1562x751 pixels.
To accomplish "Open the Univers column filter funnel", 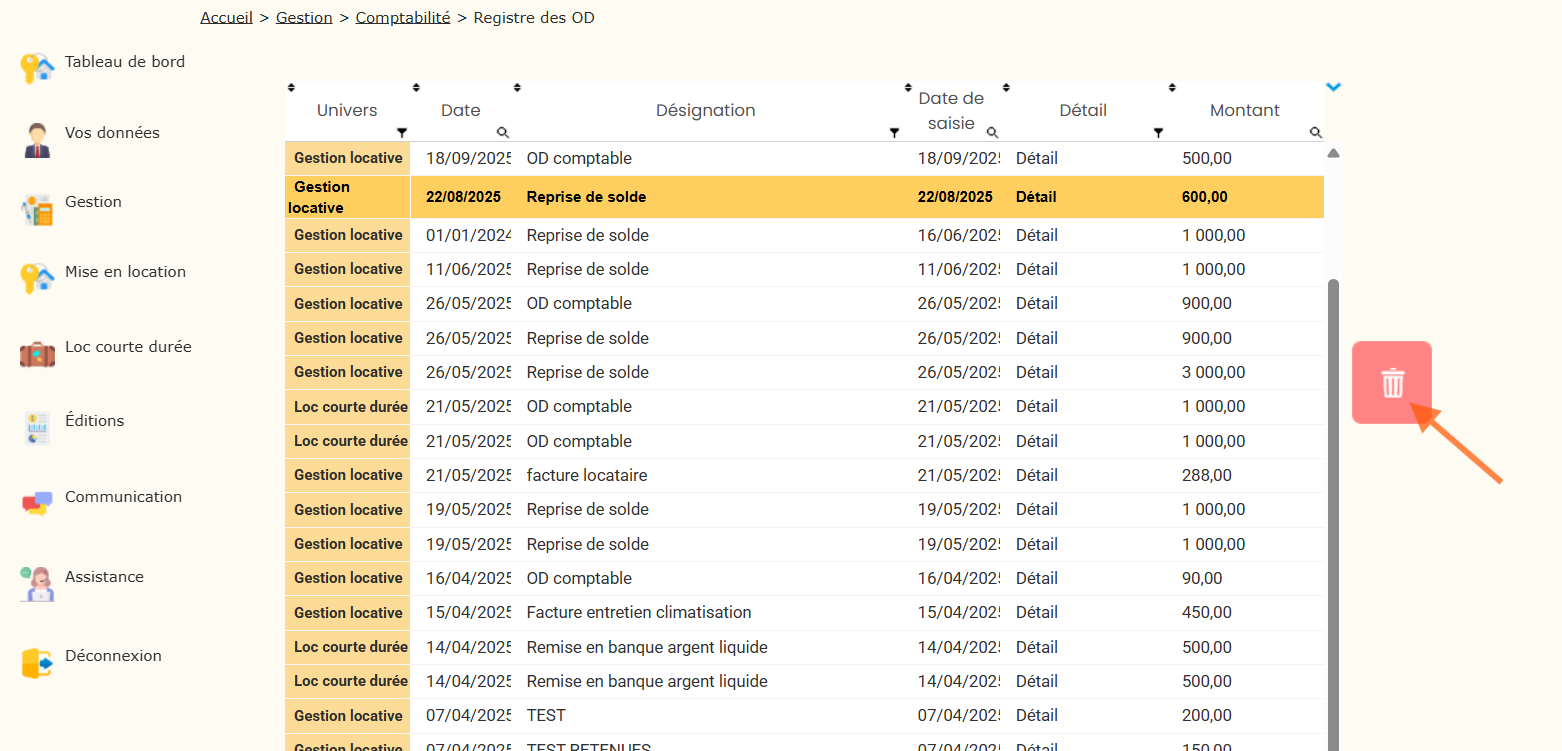I will coord(402,132).
